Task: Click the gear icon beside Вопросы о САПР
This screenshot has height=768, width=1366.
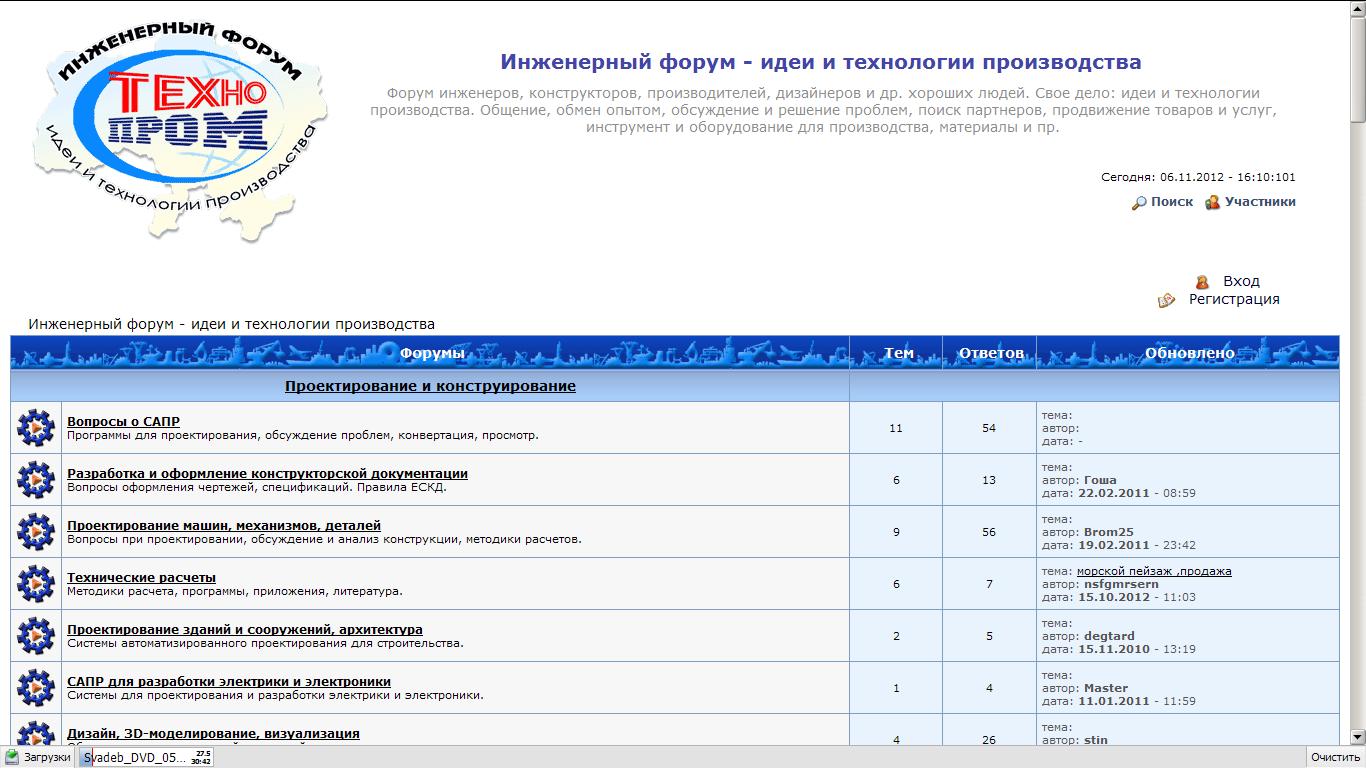Action: click(36, 428)
